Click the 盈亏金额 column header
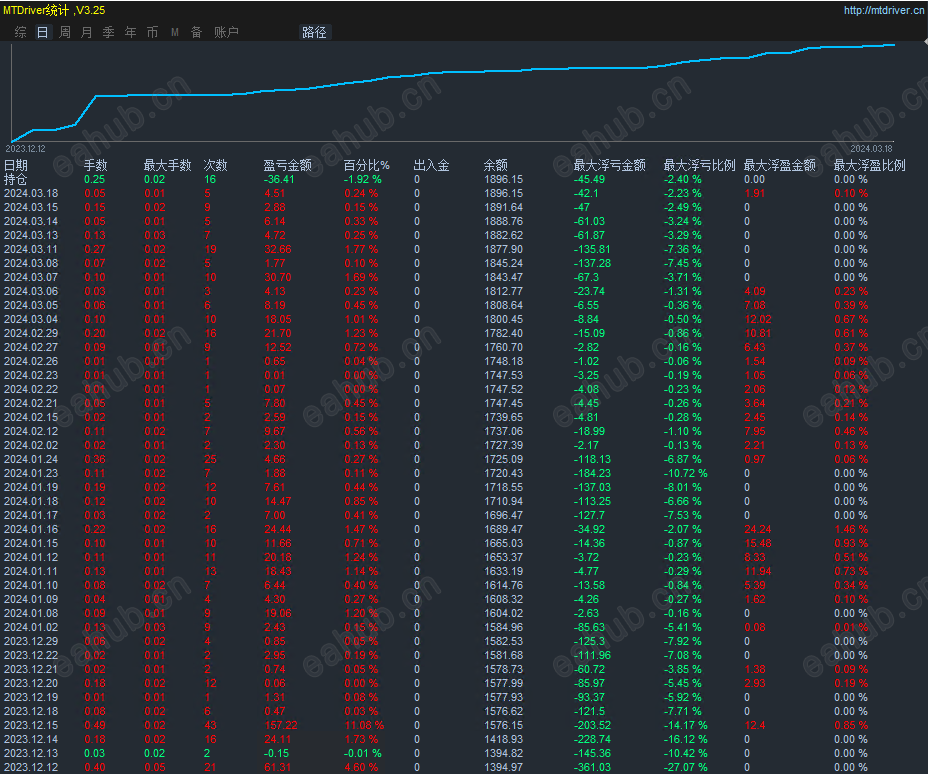928x774 pixels. coord(288,165)
